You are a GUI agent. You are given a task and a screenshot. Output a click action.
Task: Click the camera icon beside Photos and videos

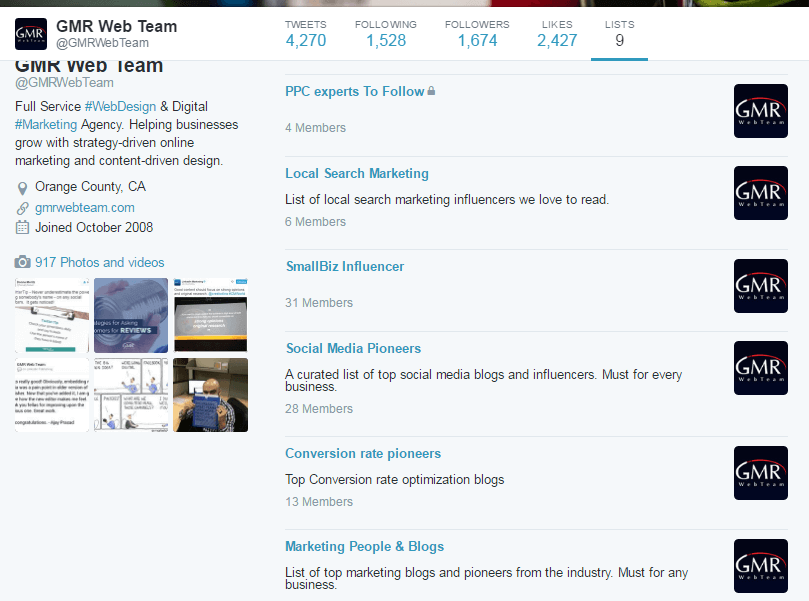(22, 262)
